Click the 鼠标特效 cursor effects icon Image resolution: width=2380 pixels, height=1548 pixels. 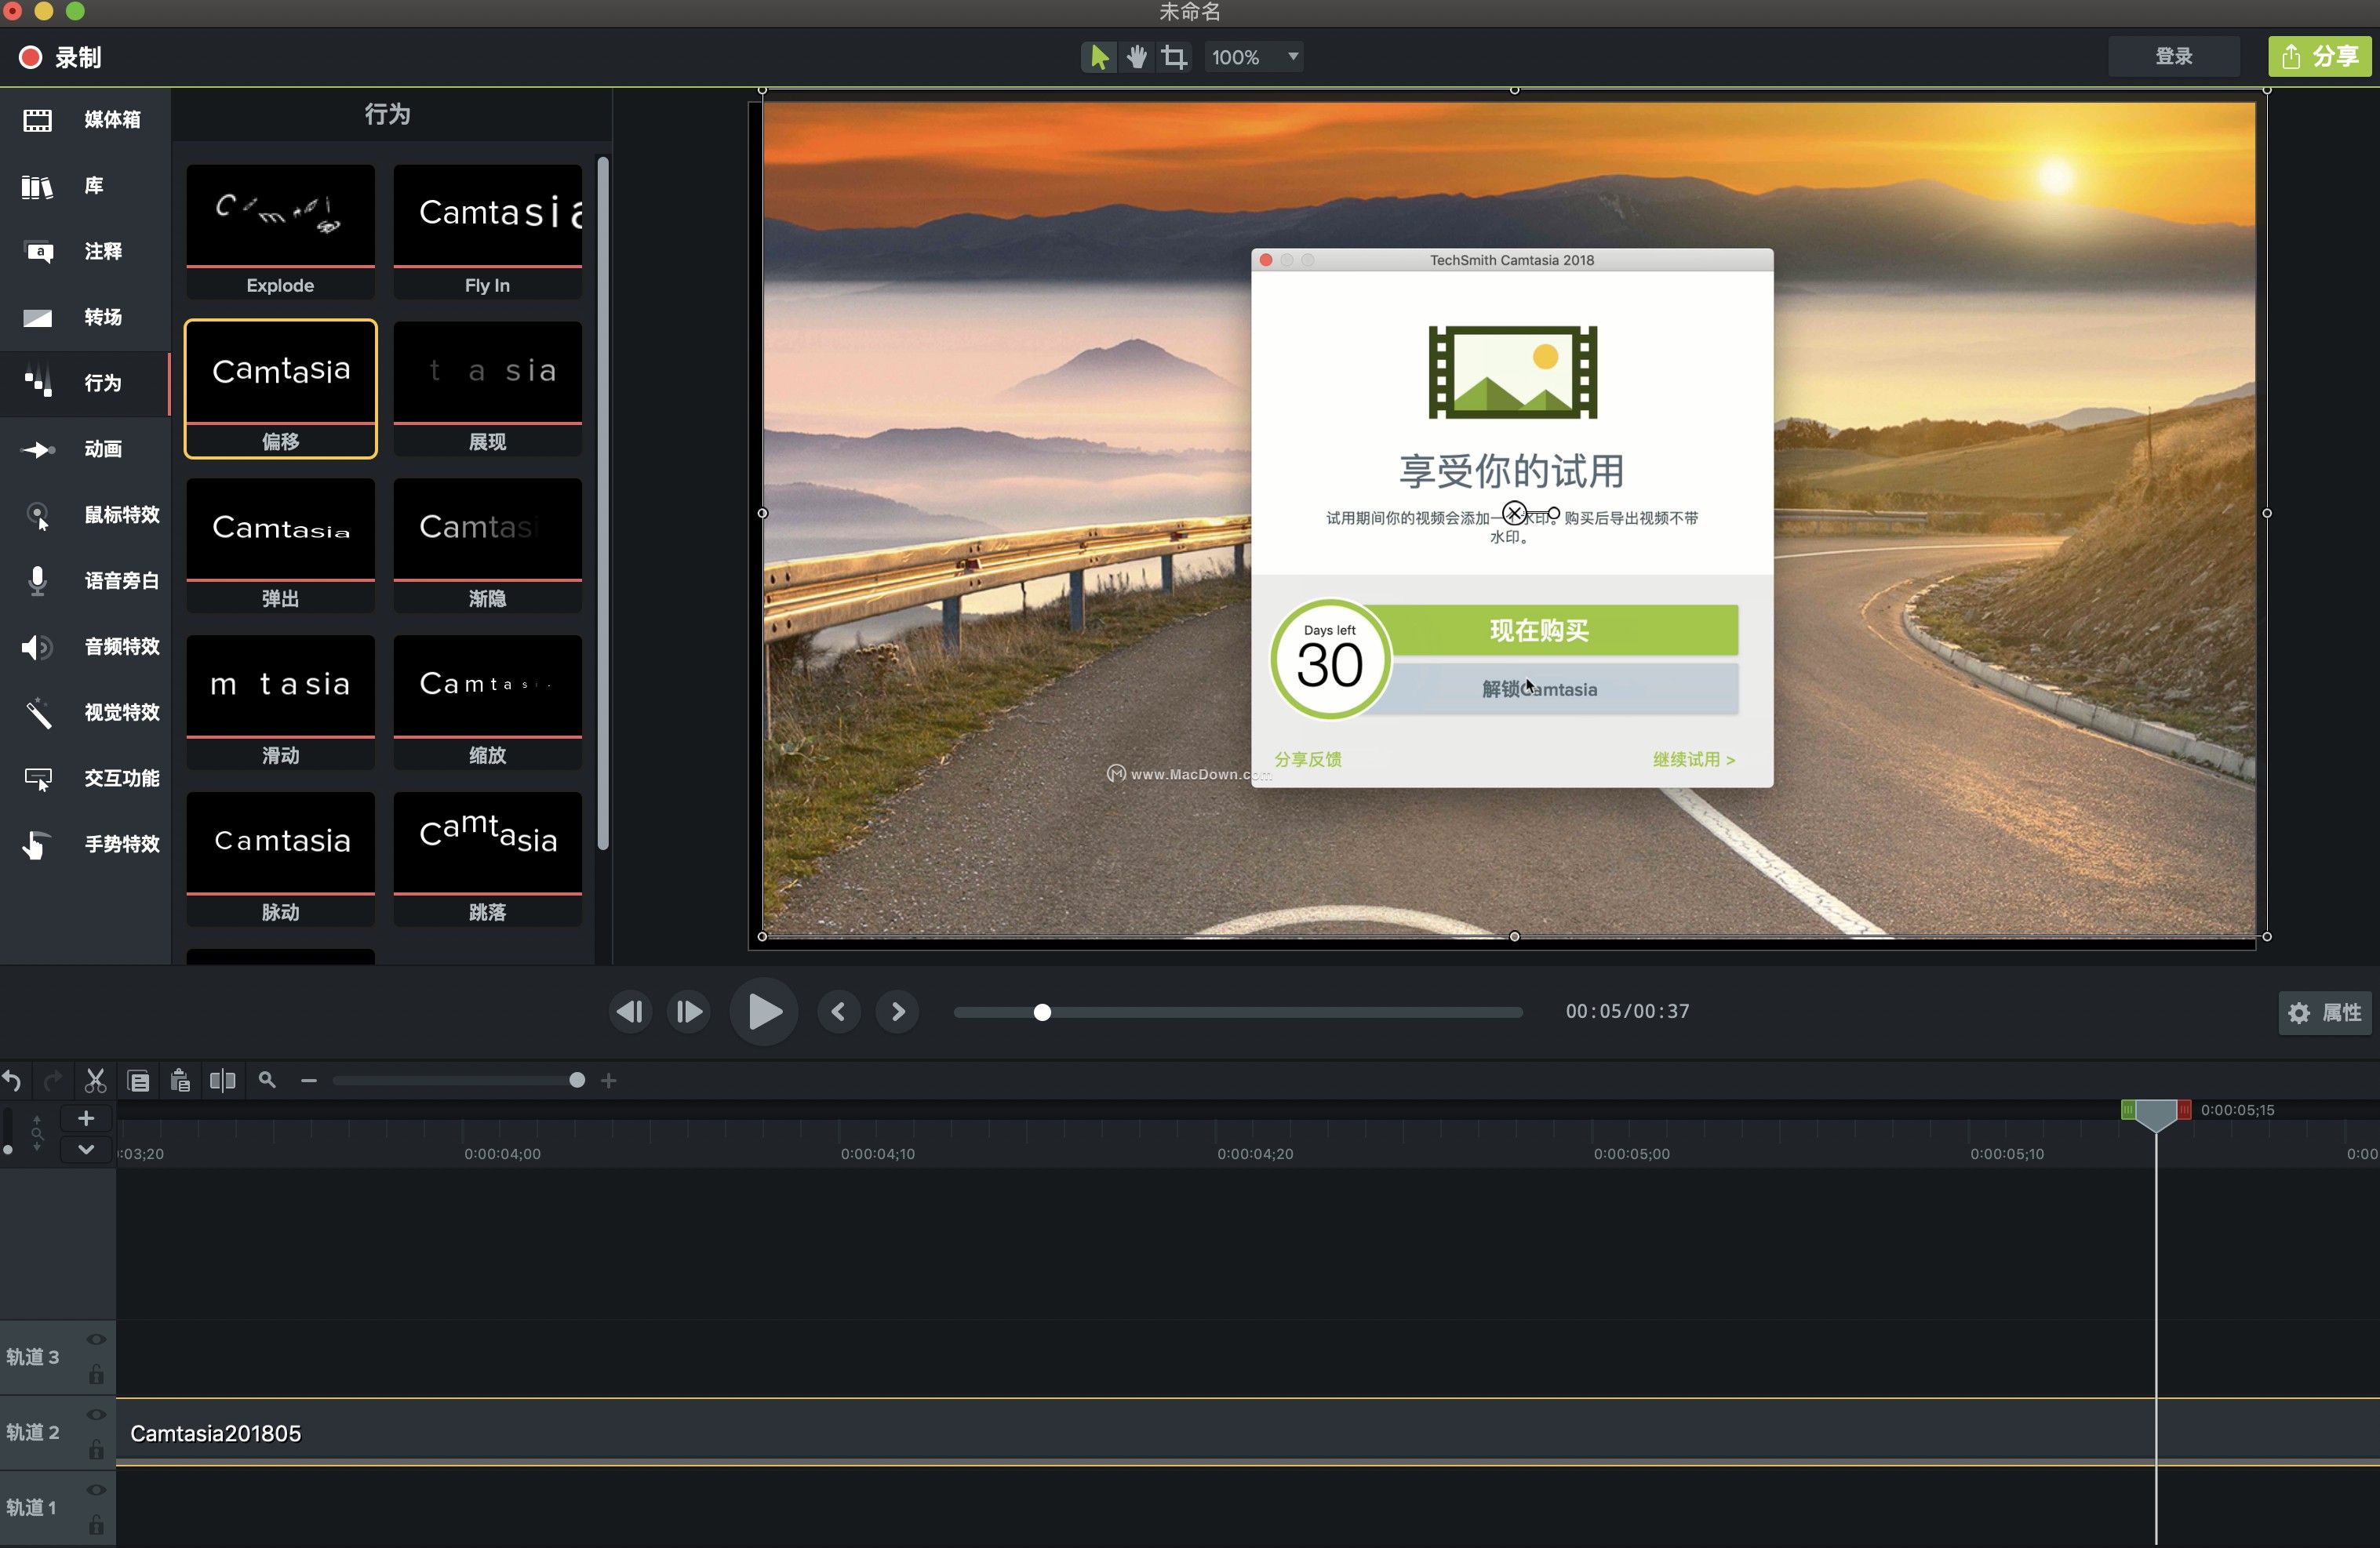point(38,516)
